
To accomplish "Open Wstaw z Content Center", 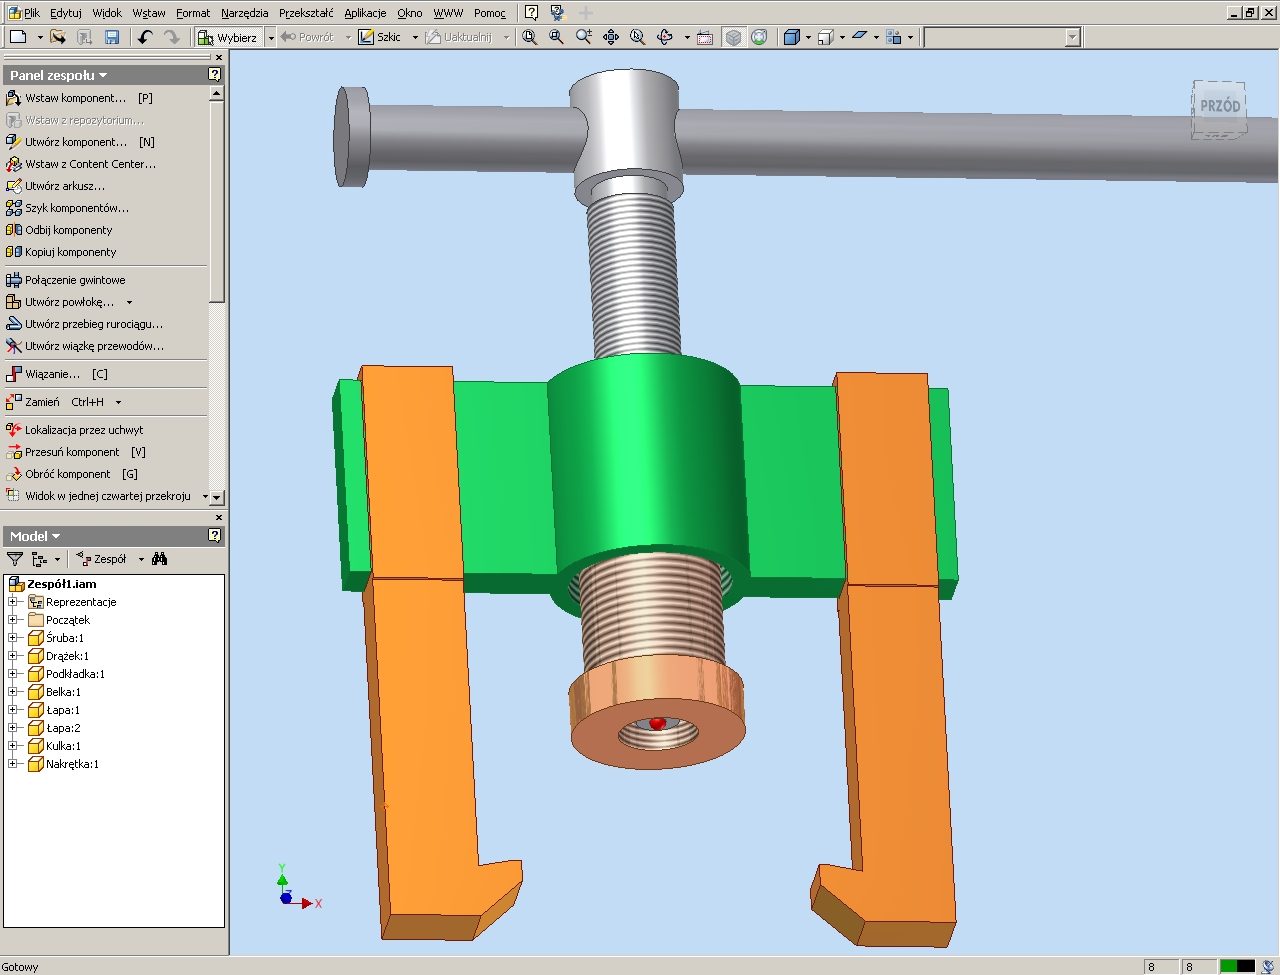I will click(x=81, y=164).
